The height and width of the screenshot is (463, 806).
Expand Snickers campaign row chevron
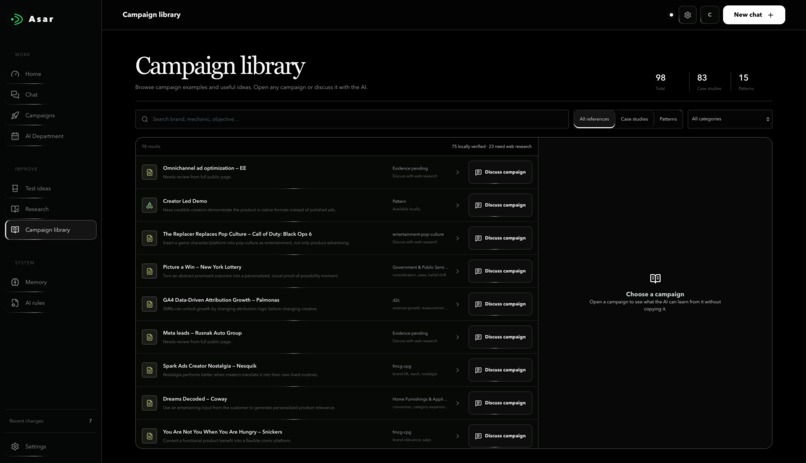[457, 436]
